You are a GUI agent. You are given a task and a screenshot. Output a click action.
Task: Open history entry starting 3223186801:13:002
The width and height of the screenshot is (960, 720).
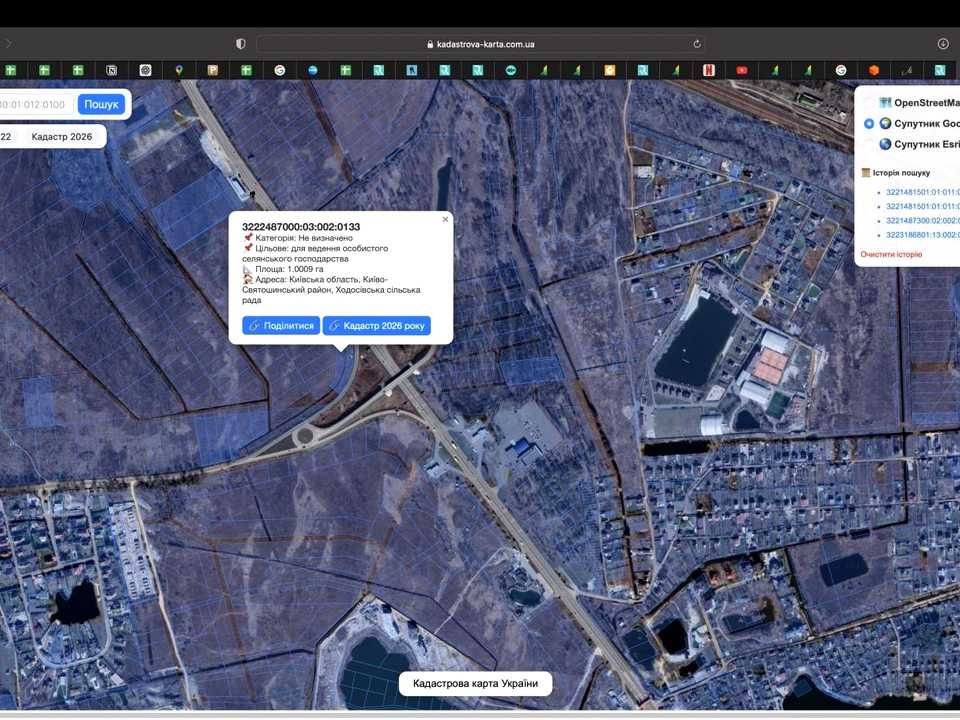point(923,234)
